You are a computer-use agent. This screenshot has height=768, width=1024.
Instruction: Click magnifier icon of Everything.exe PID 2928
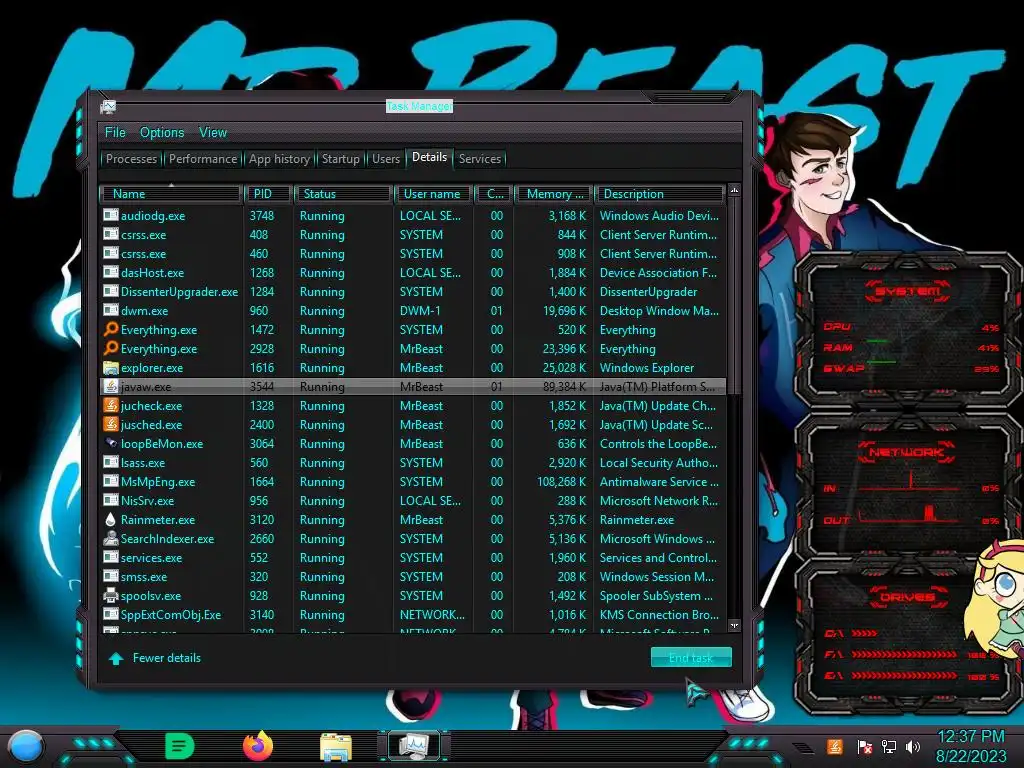point(111,348)
